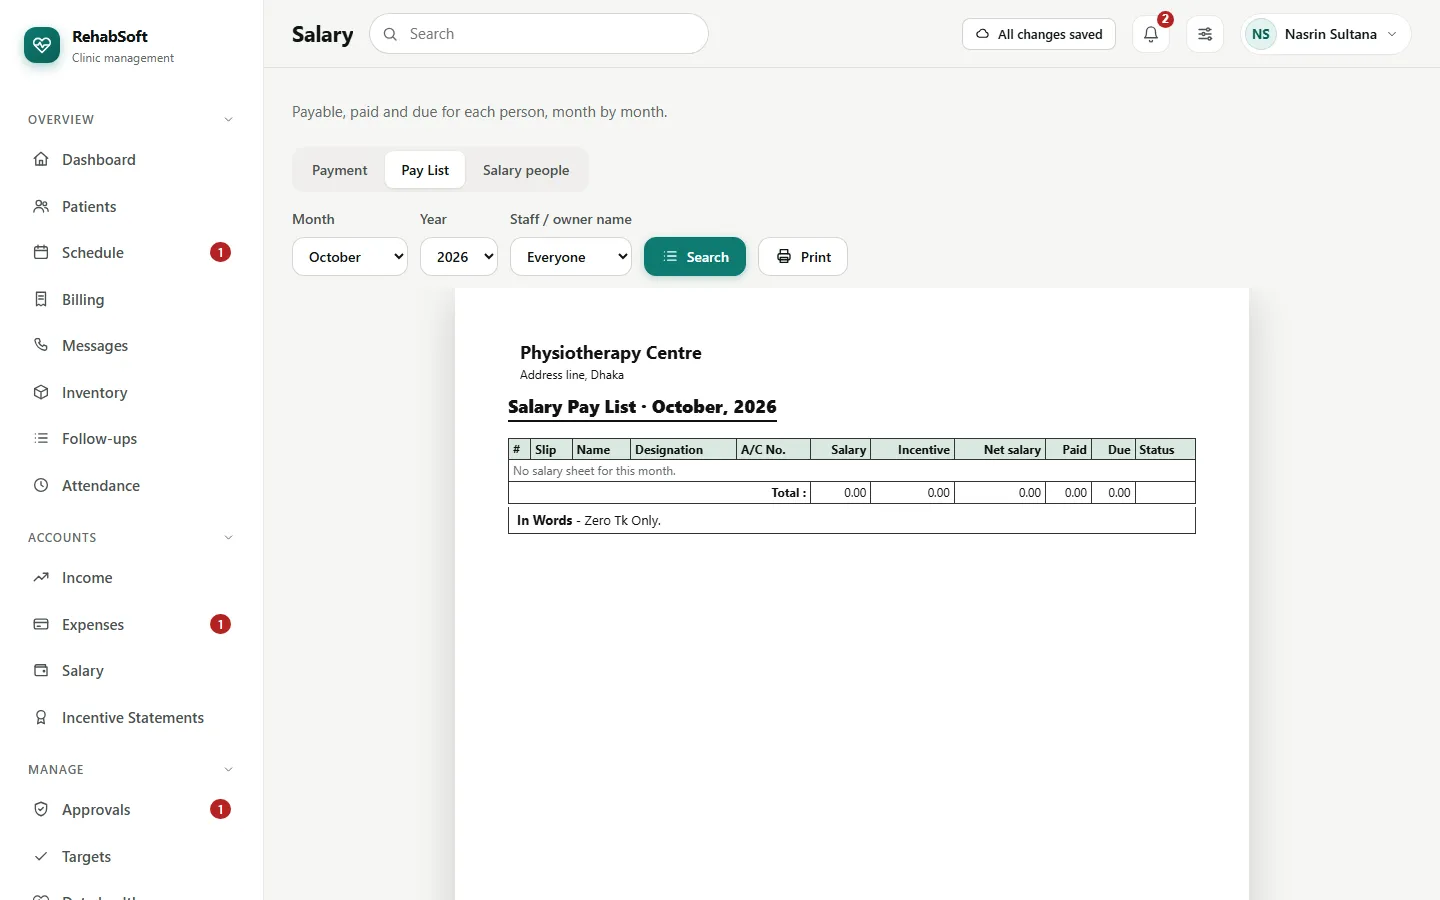
Task: Focus the top Search input field
Action: coord(539,34)
